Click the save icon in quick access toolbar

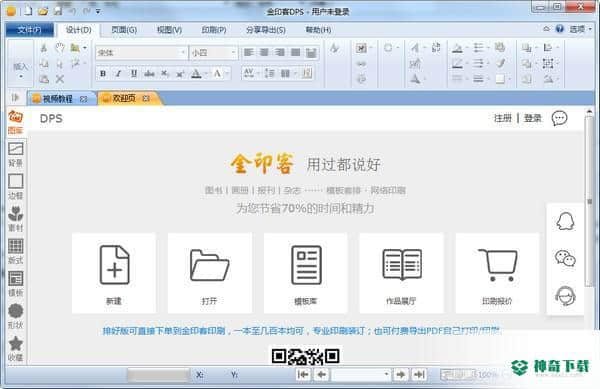click(58, 11)
